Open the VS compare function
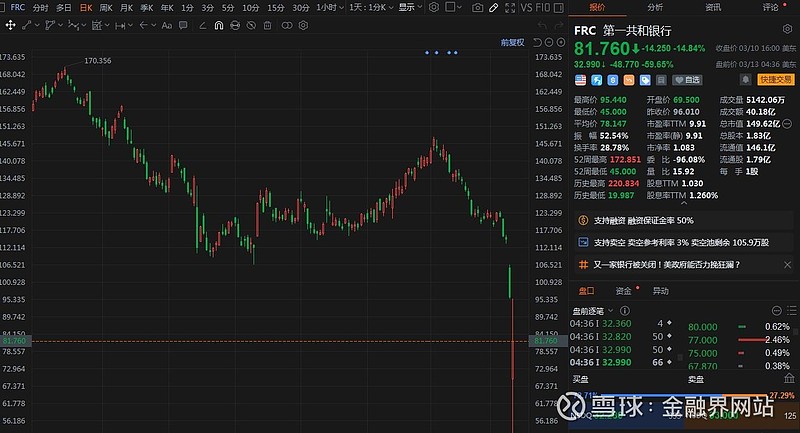The width and height of the screenshot is (800, 433). coord(526,8)
